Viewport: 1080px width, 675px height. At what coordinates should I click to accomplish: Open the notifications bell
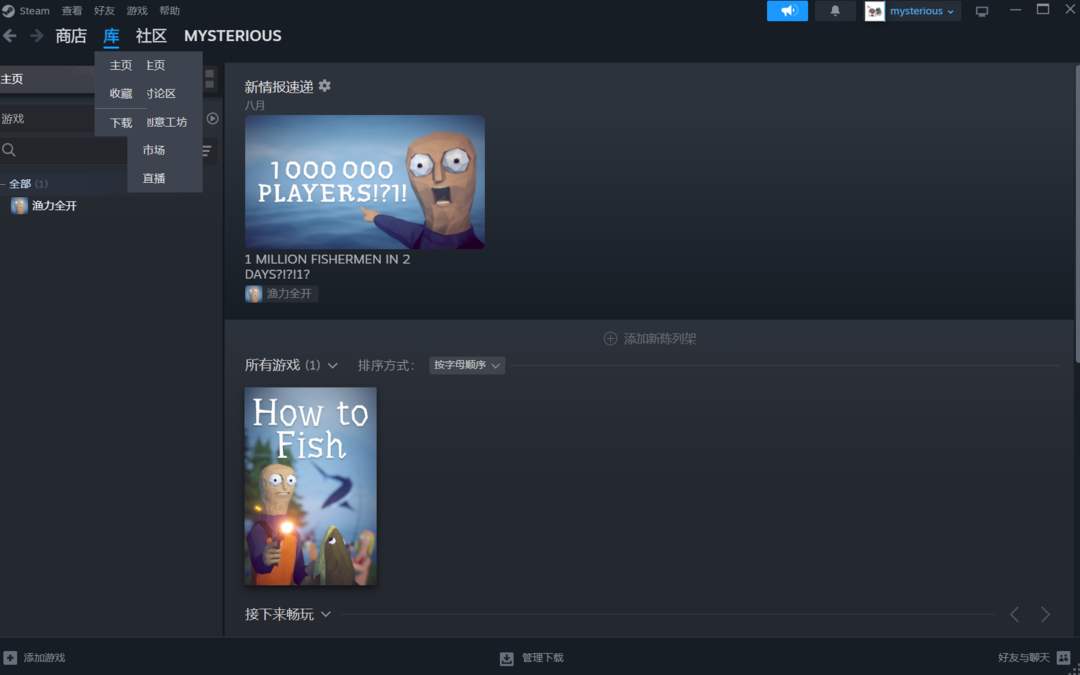[835, 10]
